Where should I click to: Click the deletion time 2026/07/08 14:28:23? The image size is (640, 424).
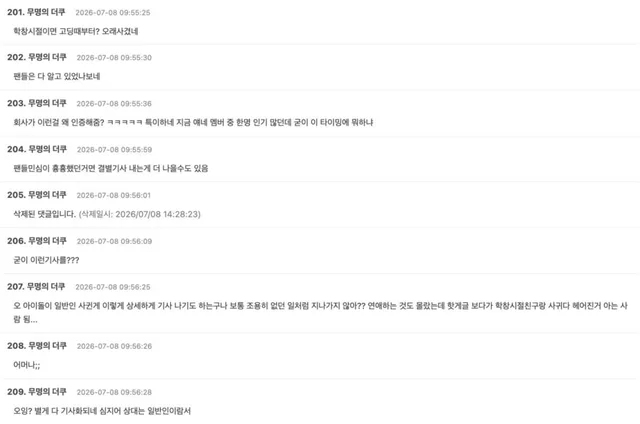click(x=158, y=214)
